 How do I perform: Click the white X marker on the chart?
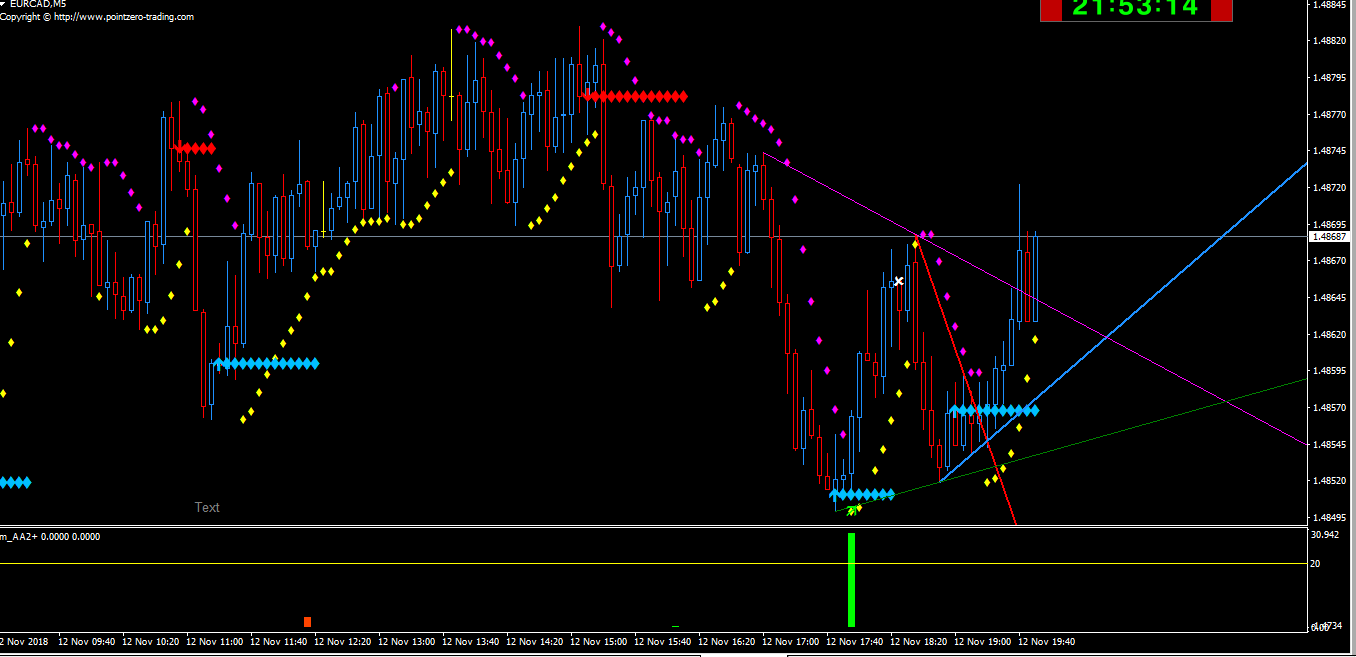(x=898, y=281)
